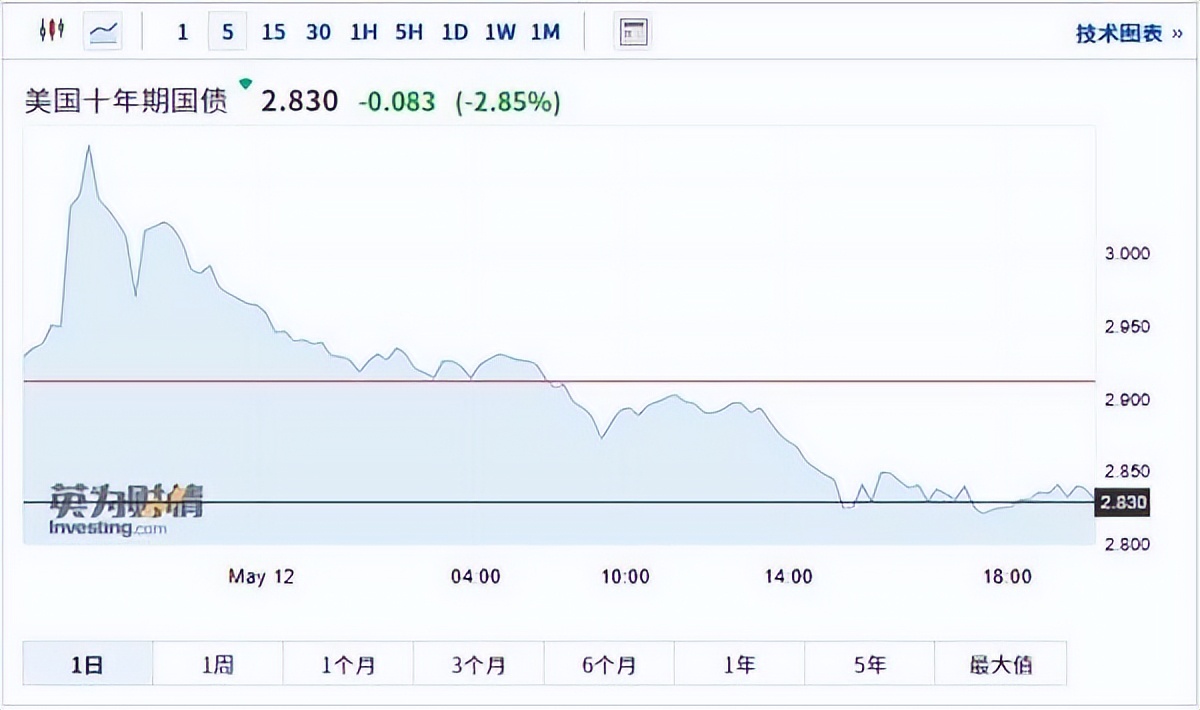Switch interval to 30 minutes
This screenshot has width=1200, height=710.
pos(318,32)
